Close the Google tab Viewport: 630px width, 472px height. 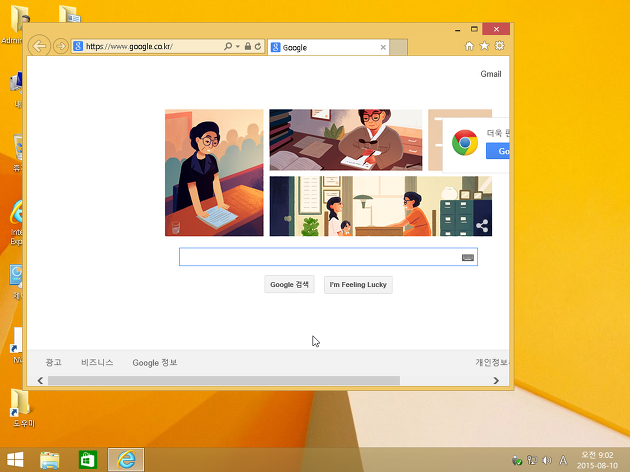coord(383,47)
